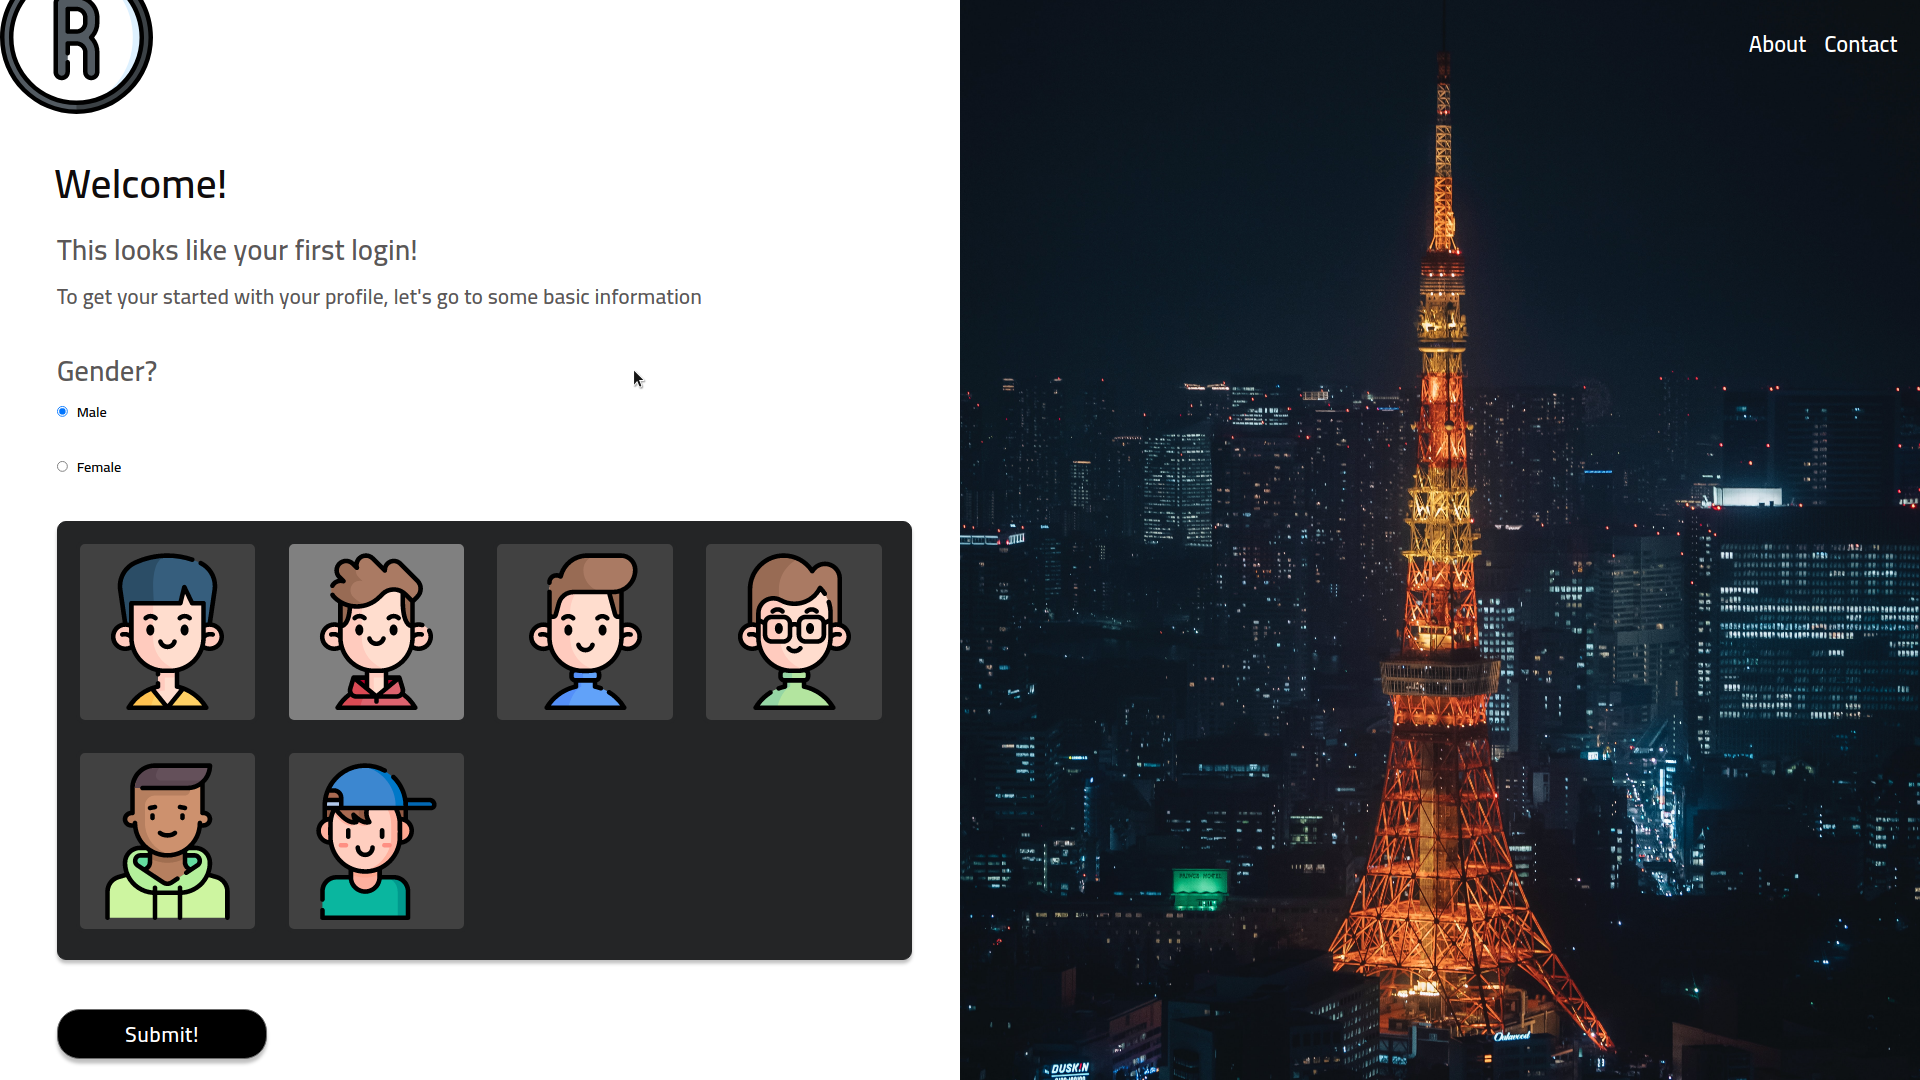The width and height of the screenshot is (1920, 1080).
Task: Pick the avatar with backwards blue cap
Action: 376,841
